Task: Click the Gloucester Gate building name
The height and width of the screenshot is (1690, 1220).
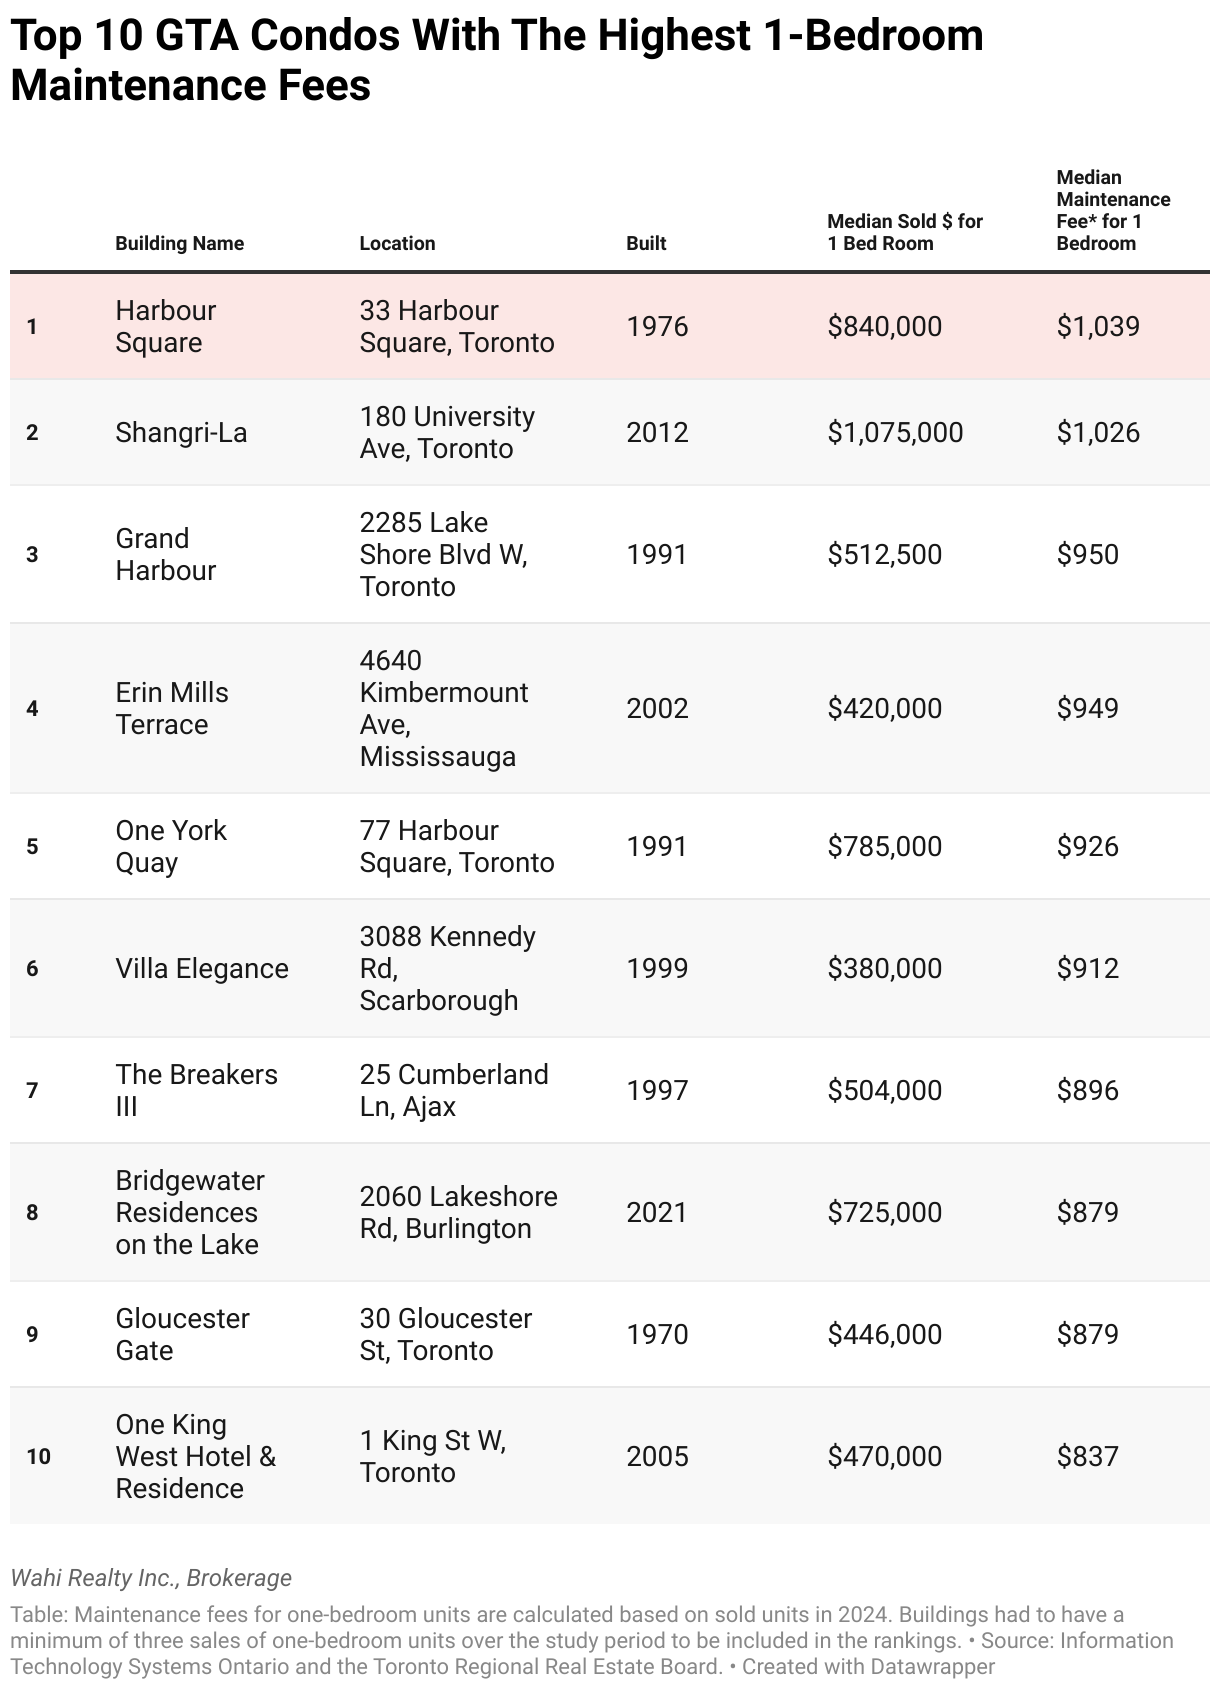Action: pyautogui.click(x=182, y=1334)
